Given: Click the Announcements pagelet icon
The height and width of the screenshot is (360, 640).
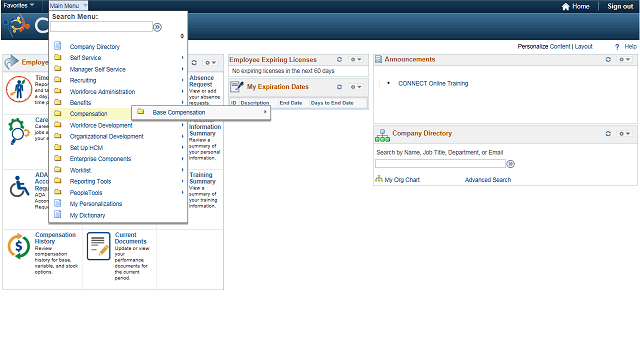Looking at the screenshot, I should pos(378,60).
